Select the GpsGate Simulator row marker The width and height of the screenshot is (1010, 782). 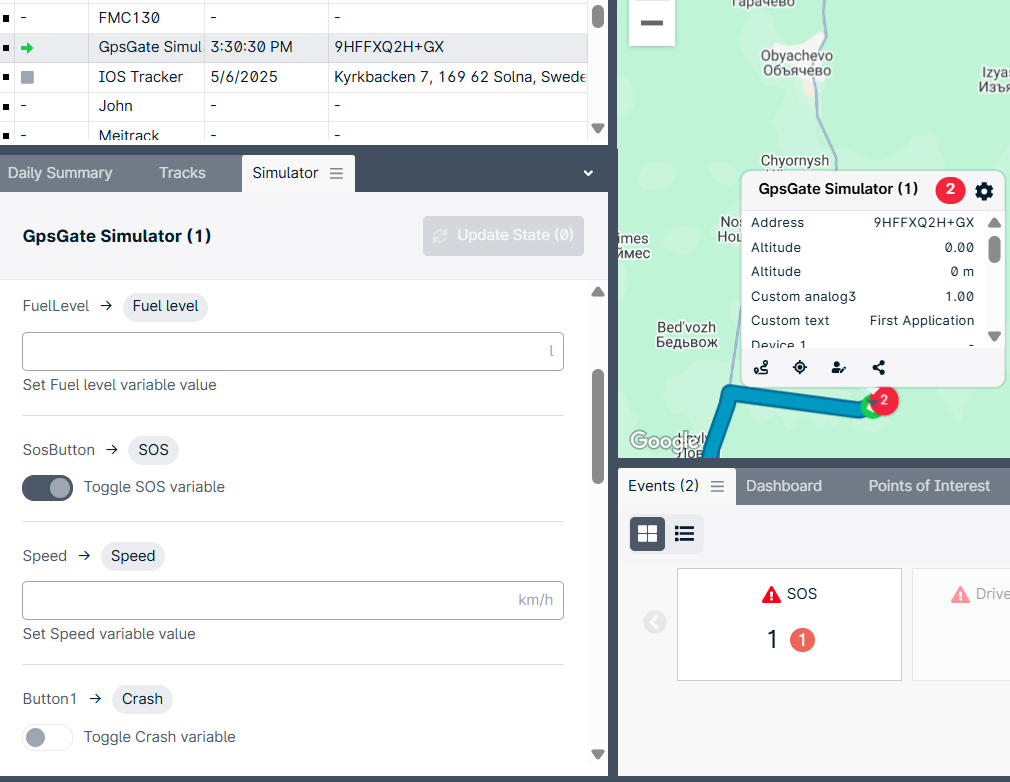(x=6, y=48)
